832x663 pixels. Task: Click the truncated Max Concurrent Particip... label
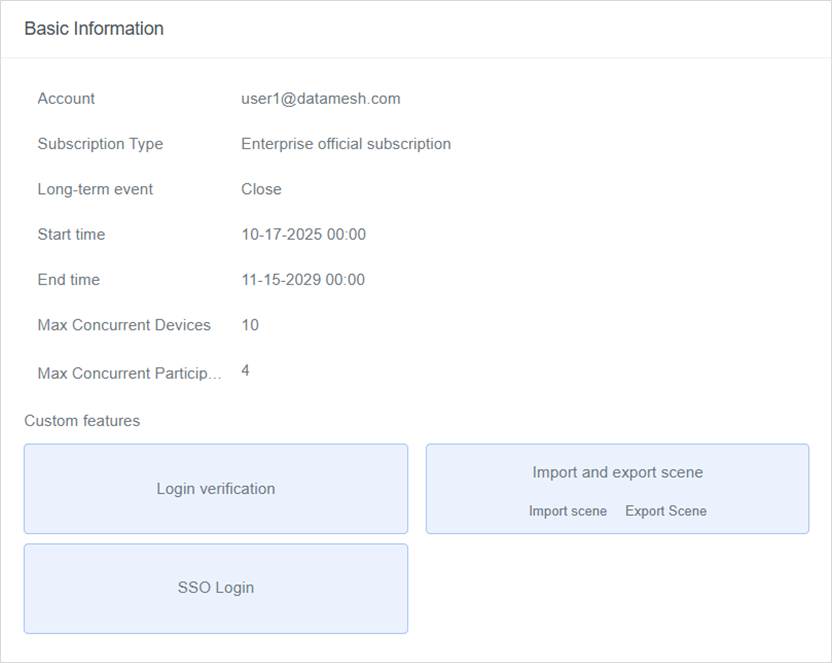coord(129,373)
